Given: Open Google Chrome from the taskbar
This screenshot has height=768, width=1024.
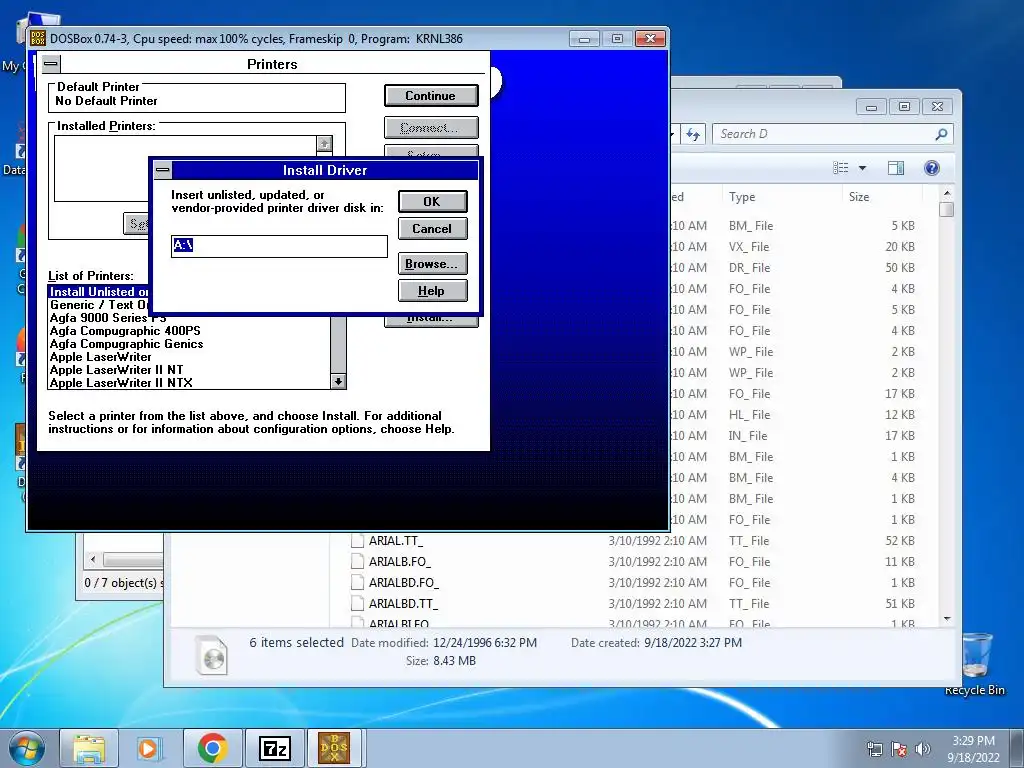Looking at the screenshot, I should (213, 748).
